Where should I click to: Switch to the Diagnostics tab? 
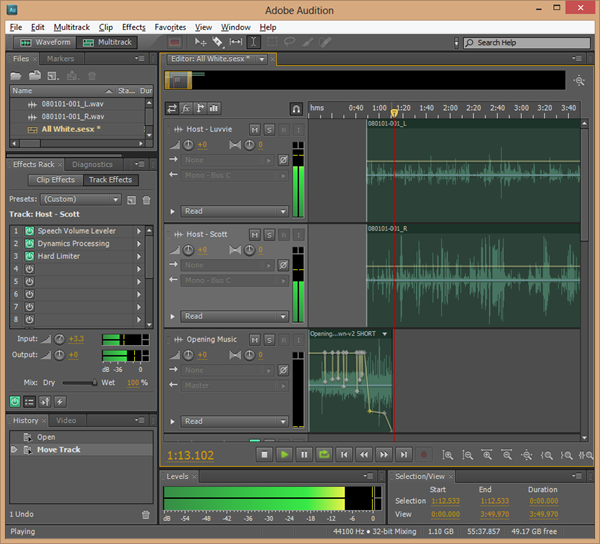point(93,165)
